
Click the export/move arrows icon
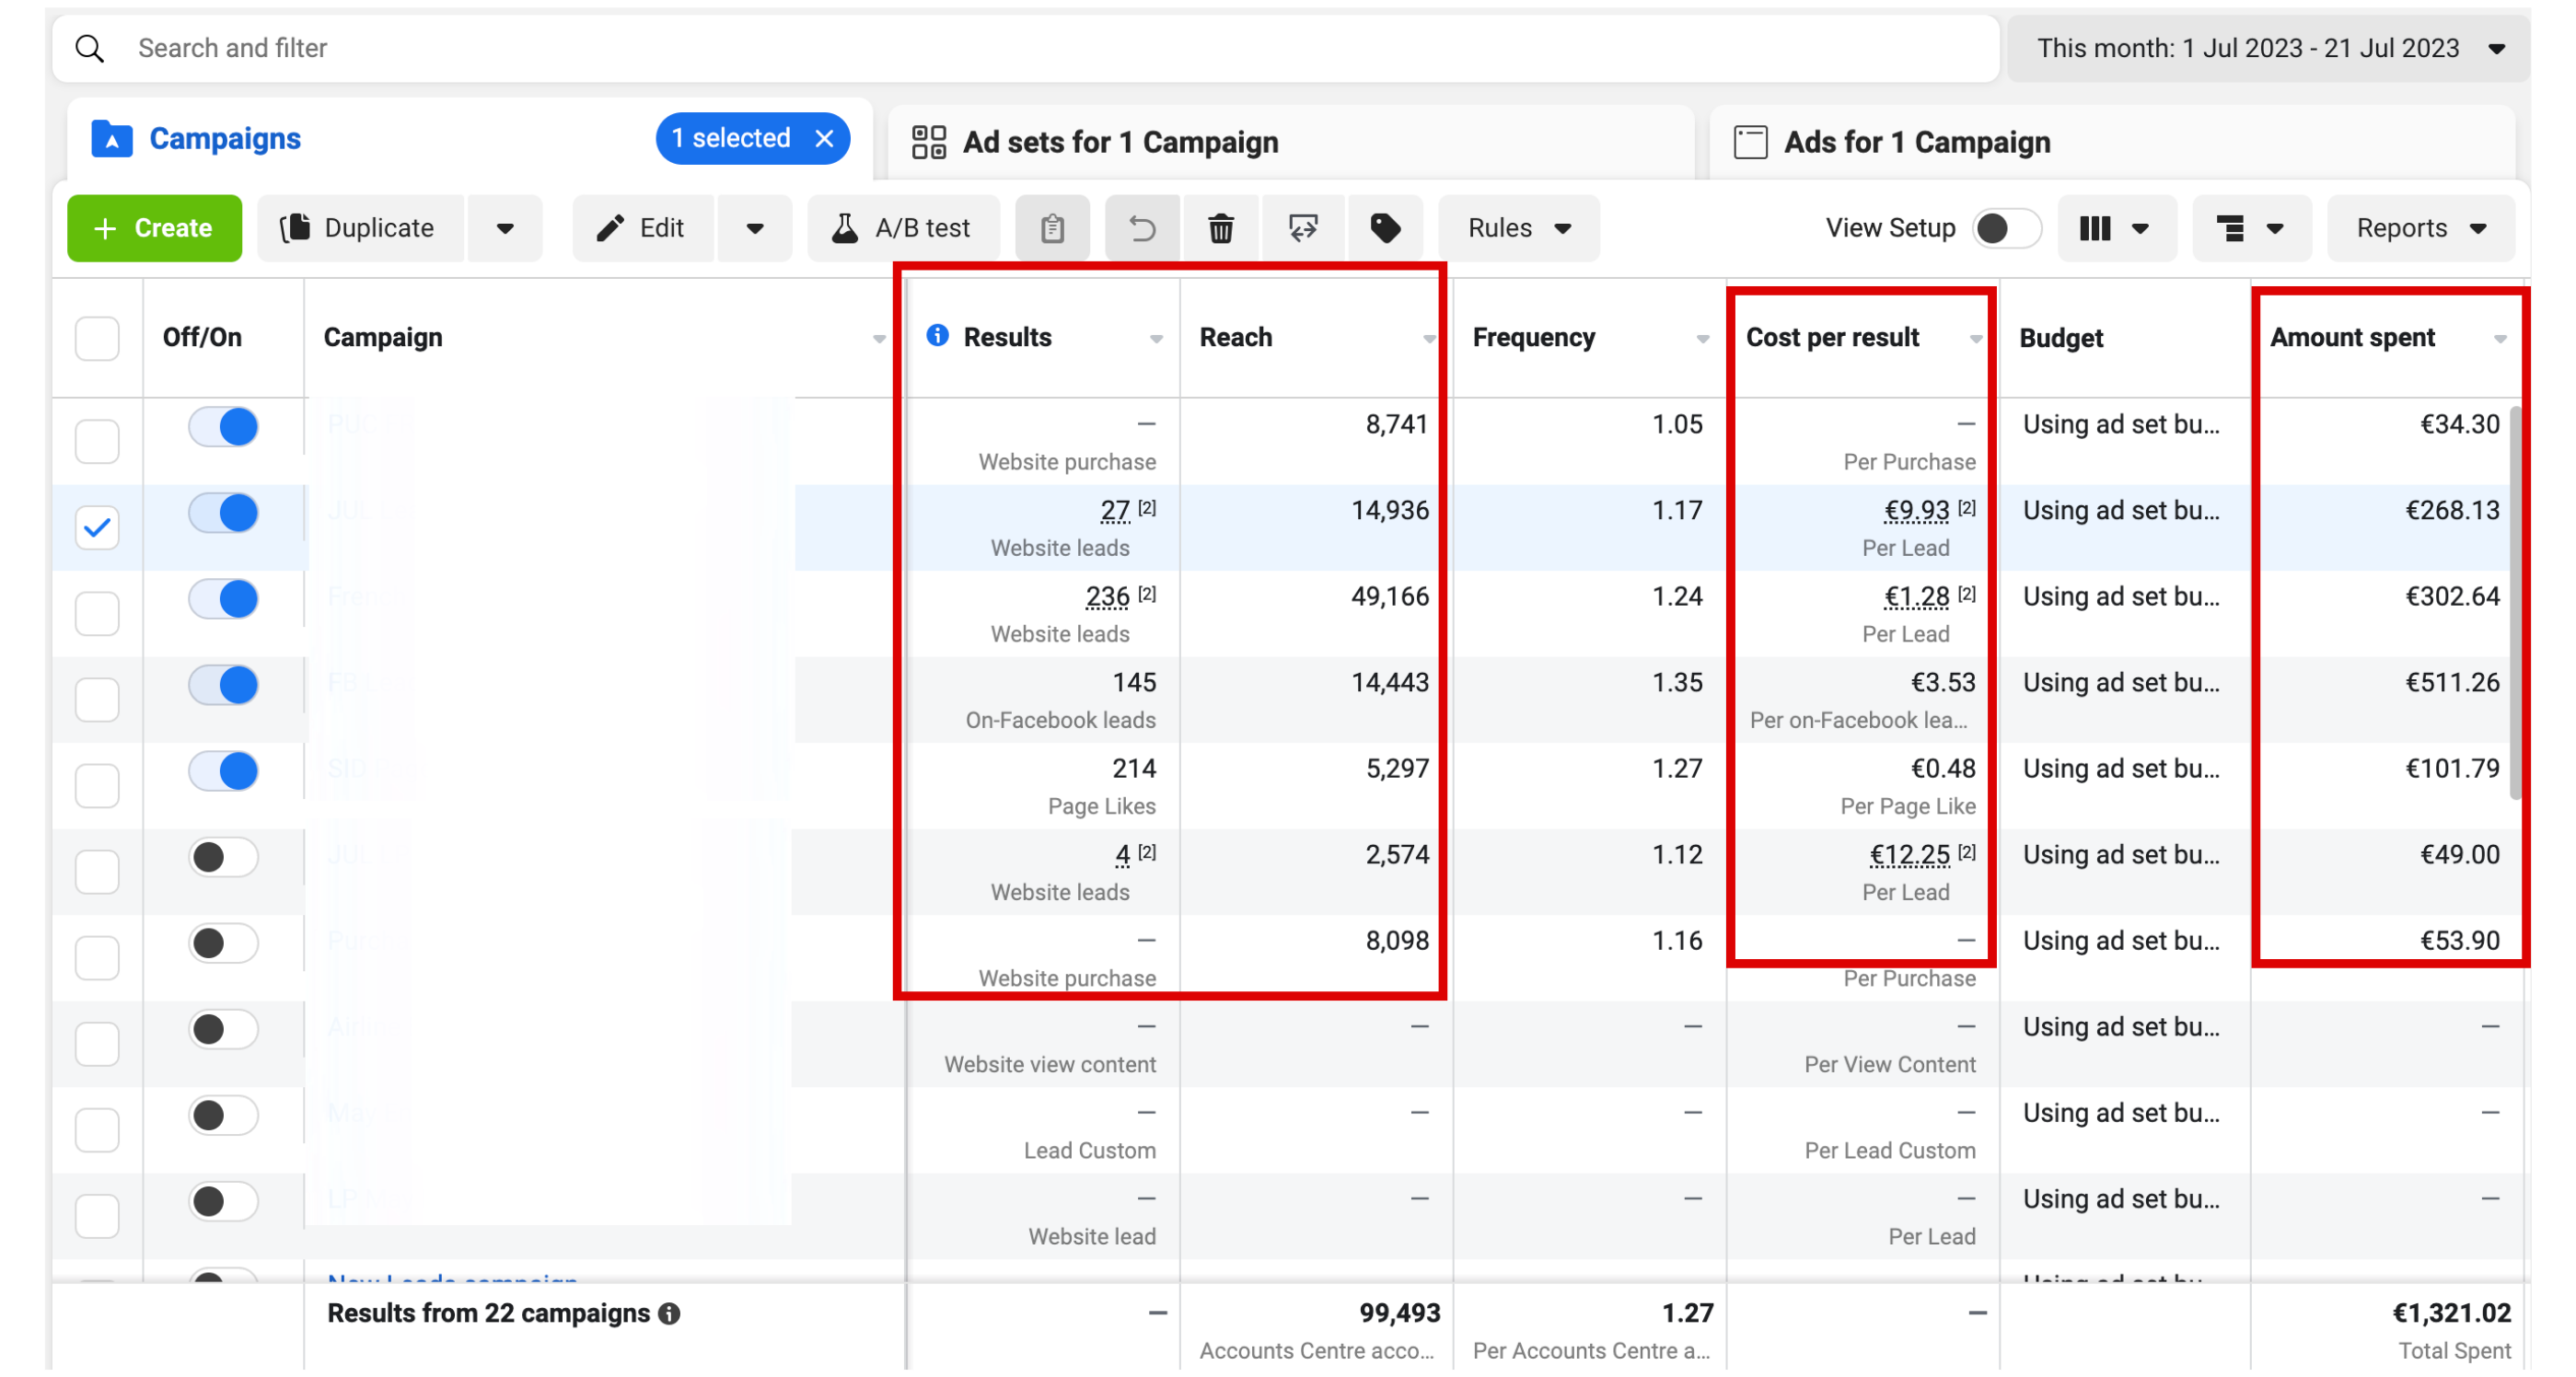point(1303,229)
